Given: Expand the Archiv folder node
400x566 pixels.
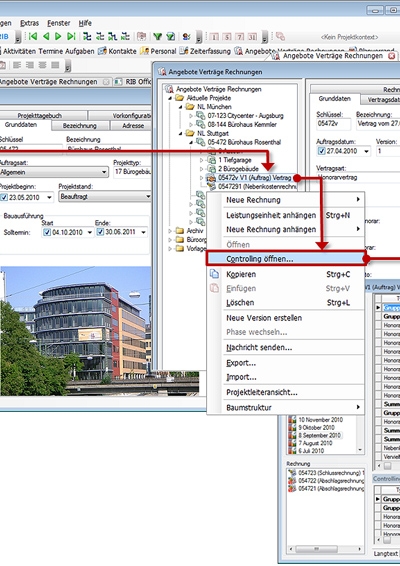Looking at the screenshot, I should tap(170, 230).
